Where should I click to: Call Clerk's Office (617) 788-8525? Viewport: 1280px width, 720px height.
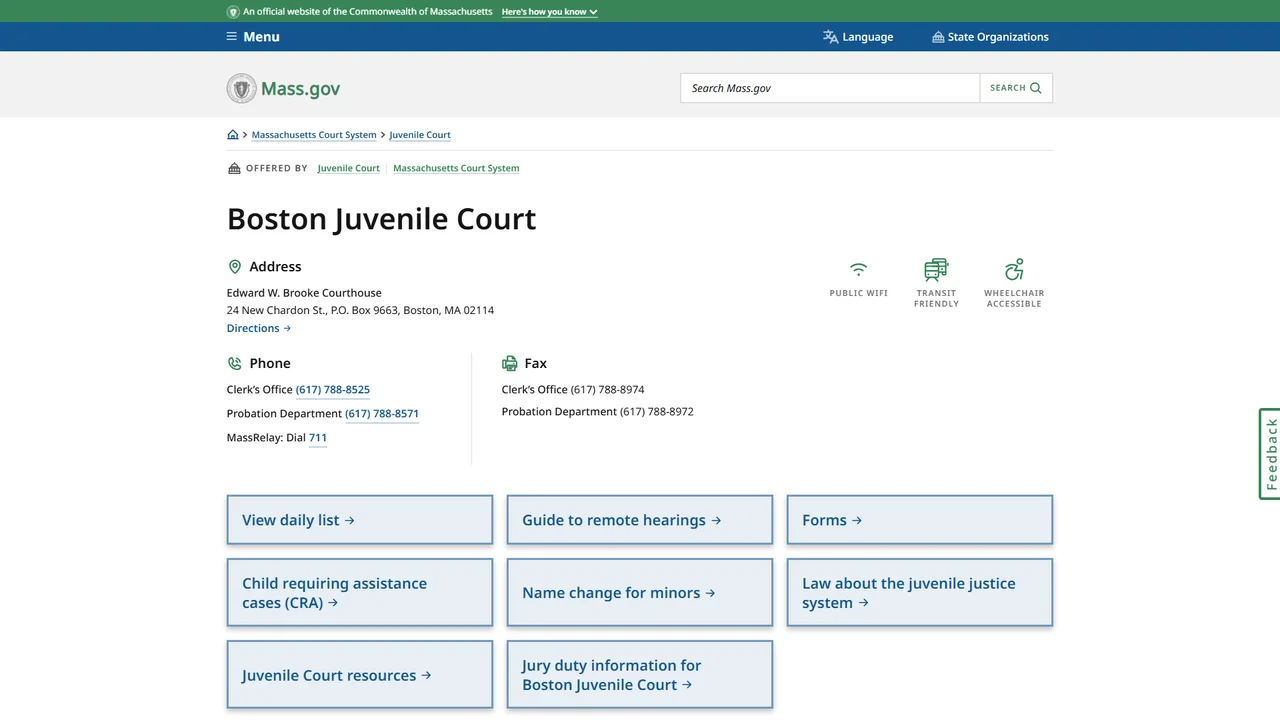coord(333,390)
